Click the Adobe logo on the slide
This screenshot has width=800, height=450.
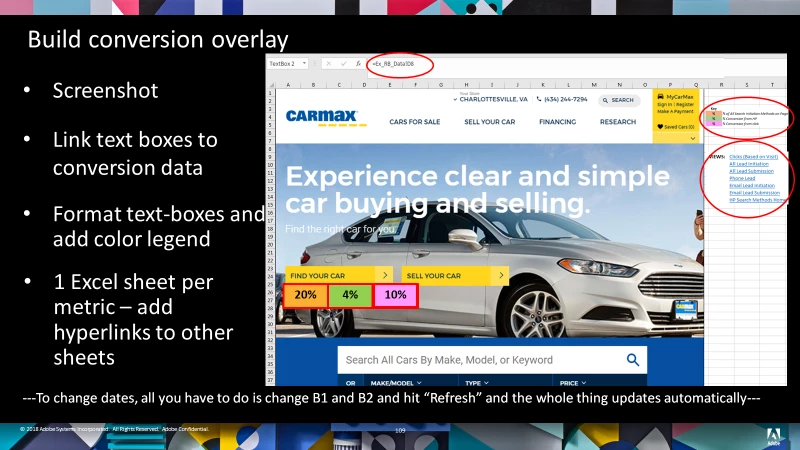tap(773, 437)
